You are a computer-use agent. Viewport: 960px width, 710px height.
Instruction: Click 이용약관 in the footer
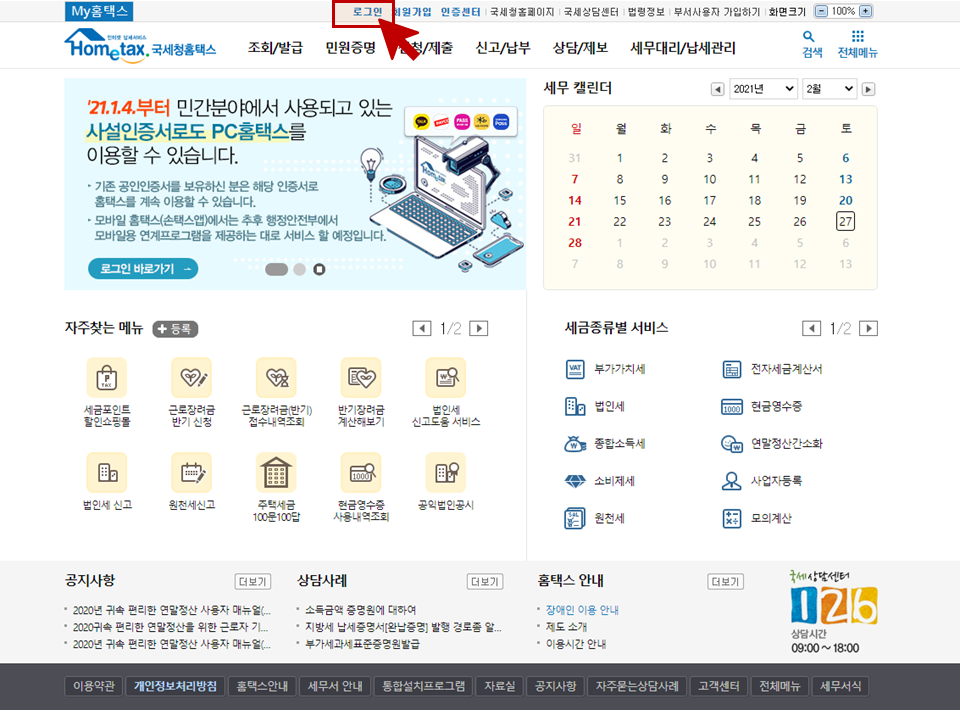(x=94, y=686)
